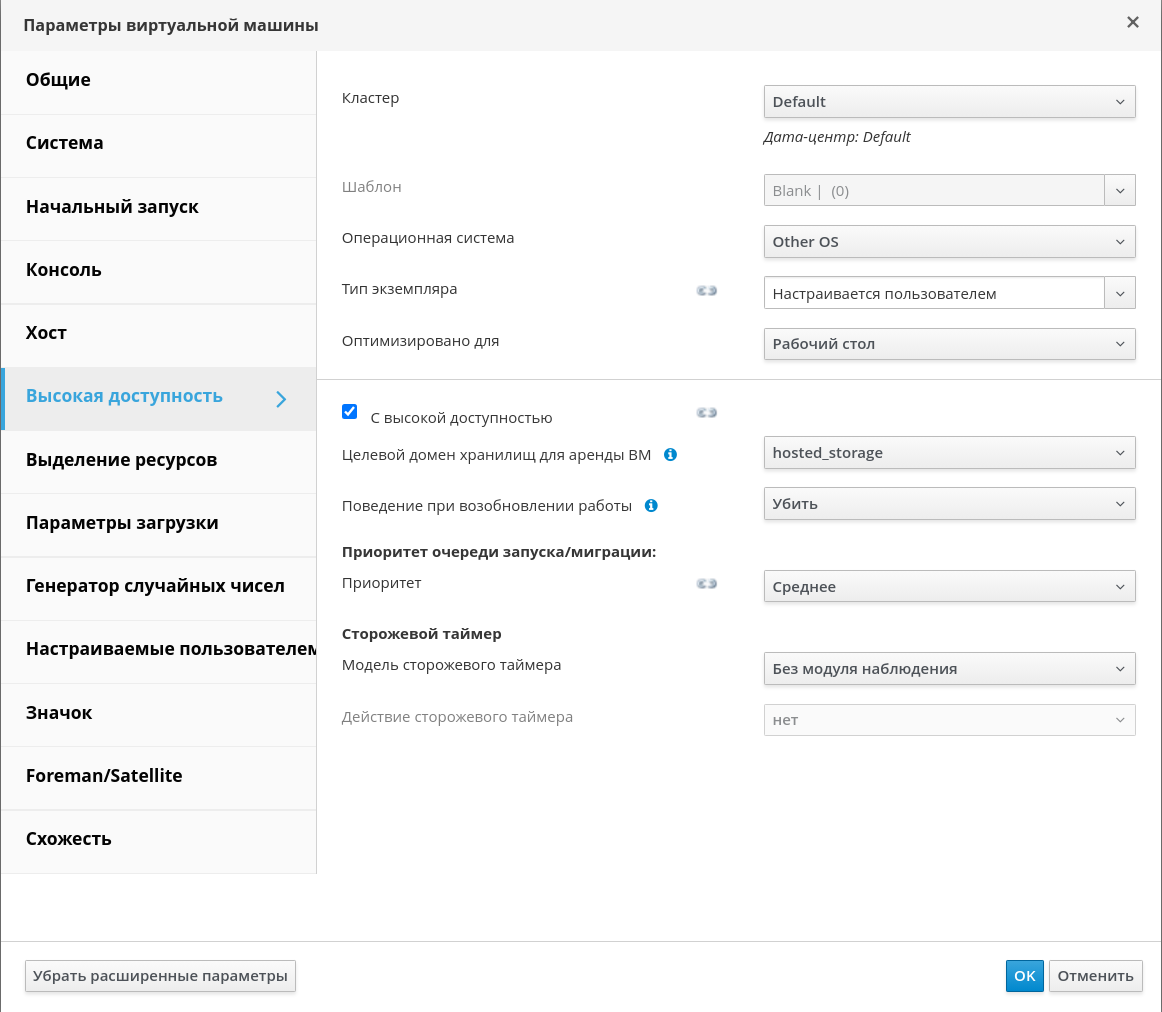Image resolution: width=1162 pixels, height=1012 pixels.
Task: Expand the Поведение при возобновлении работы dropdown
Action: 949,504
